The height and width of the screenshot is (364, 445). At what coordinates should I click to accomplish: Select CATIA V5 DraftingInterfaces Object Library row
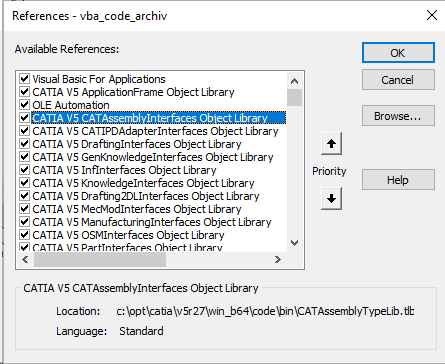pos(137,144)
